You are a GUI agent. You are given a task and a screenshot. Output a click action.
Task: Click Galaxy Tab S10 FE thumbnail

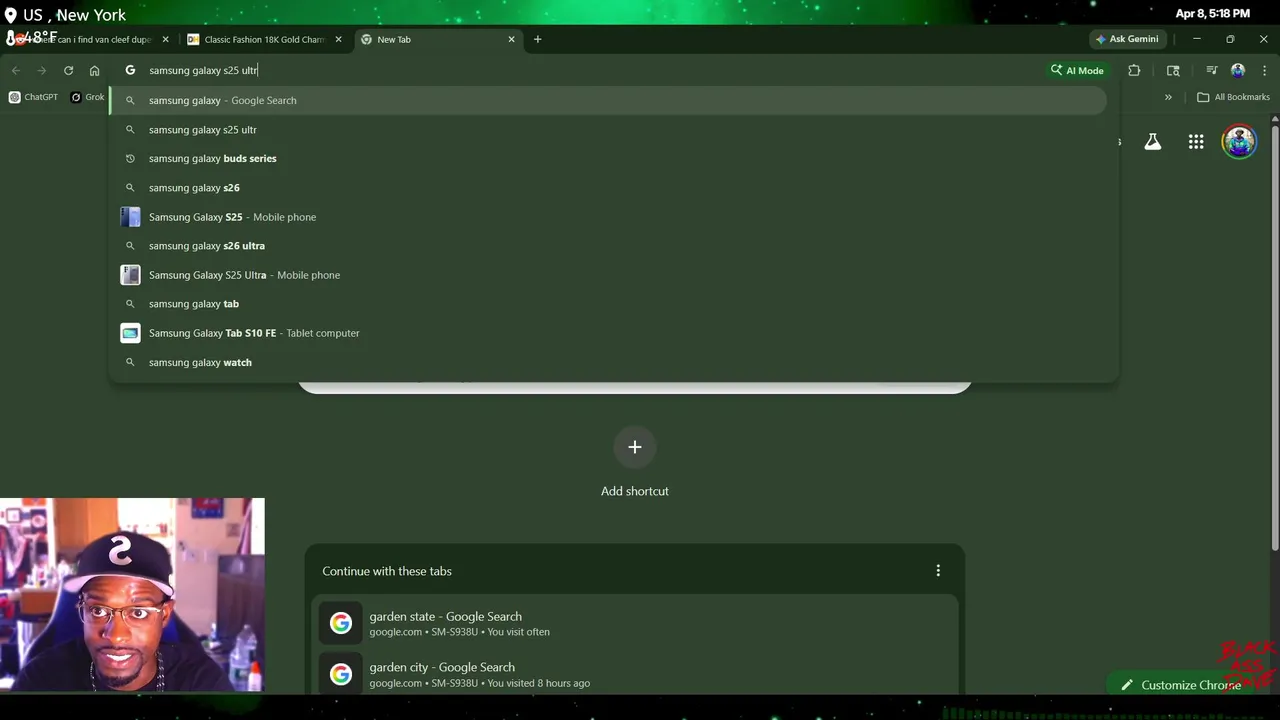point(130,333)
